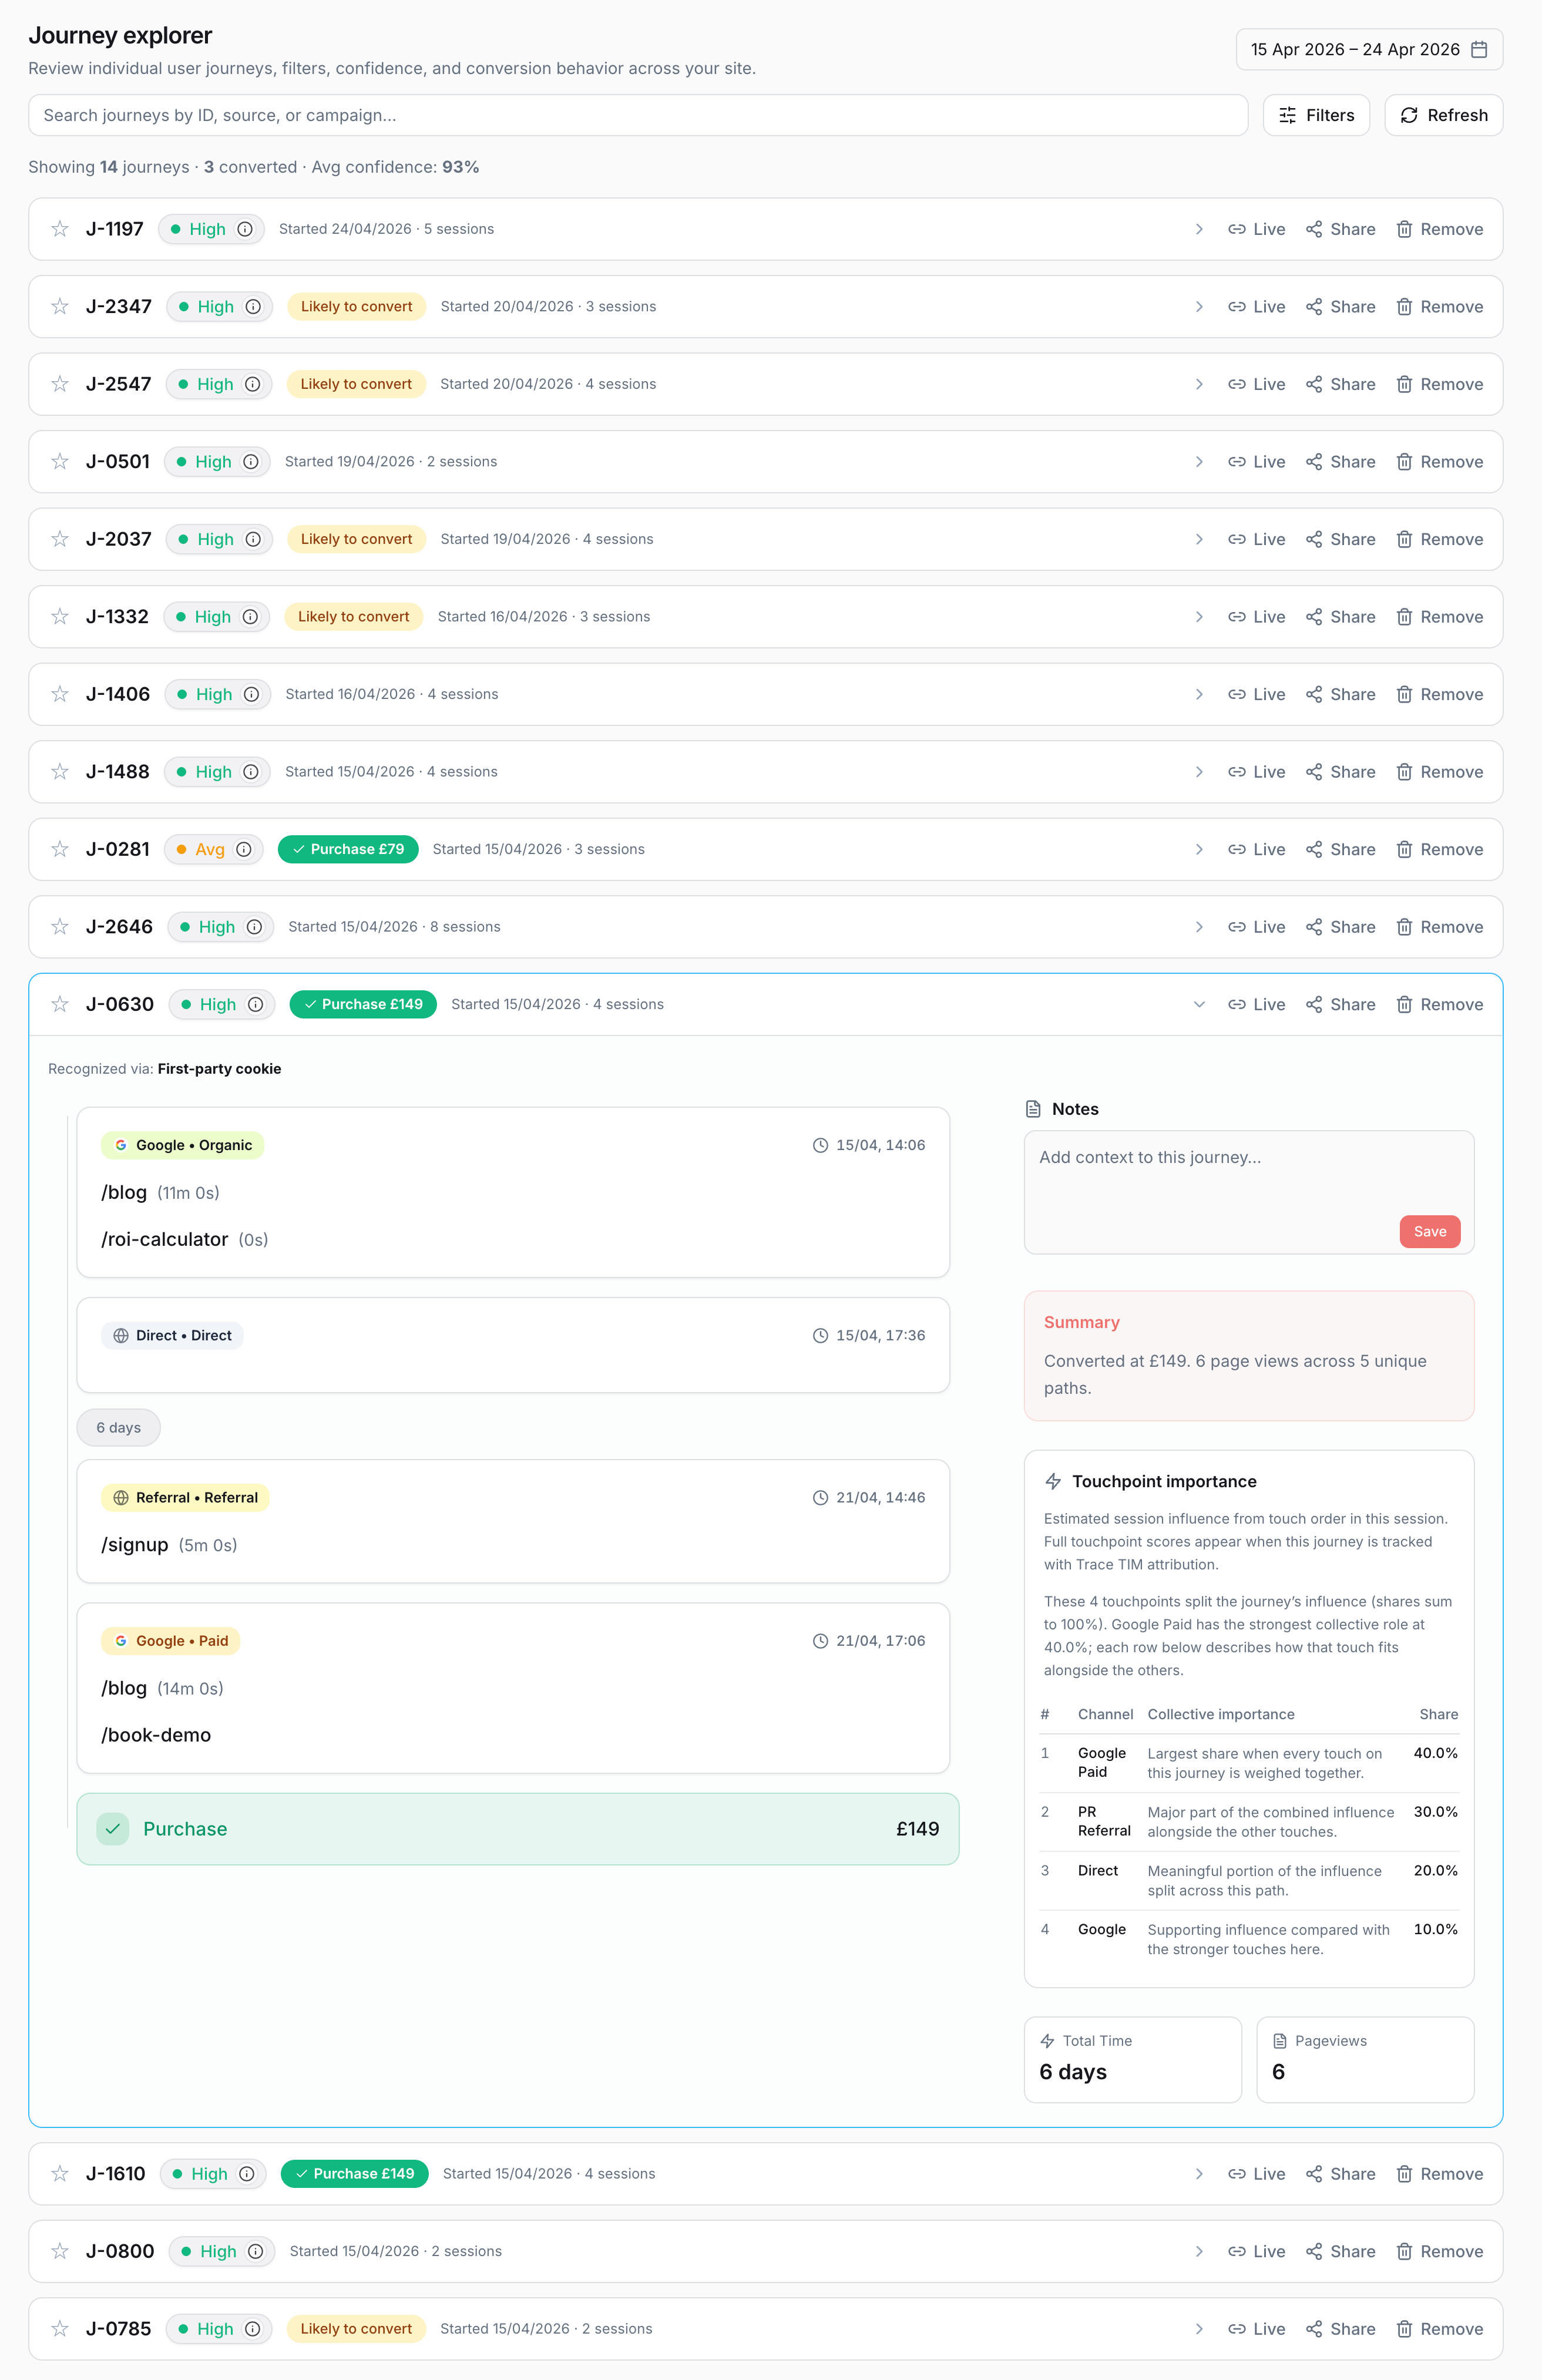The width and height of the screenshot is (1542, 2380).
Task: Expand journey J-0785 at the bottom
Action: pos(1199,2328)
